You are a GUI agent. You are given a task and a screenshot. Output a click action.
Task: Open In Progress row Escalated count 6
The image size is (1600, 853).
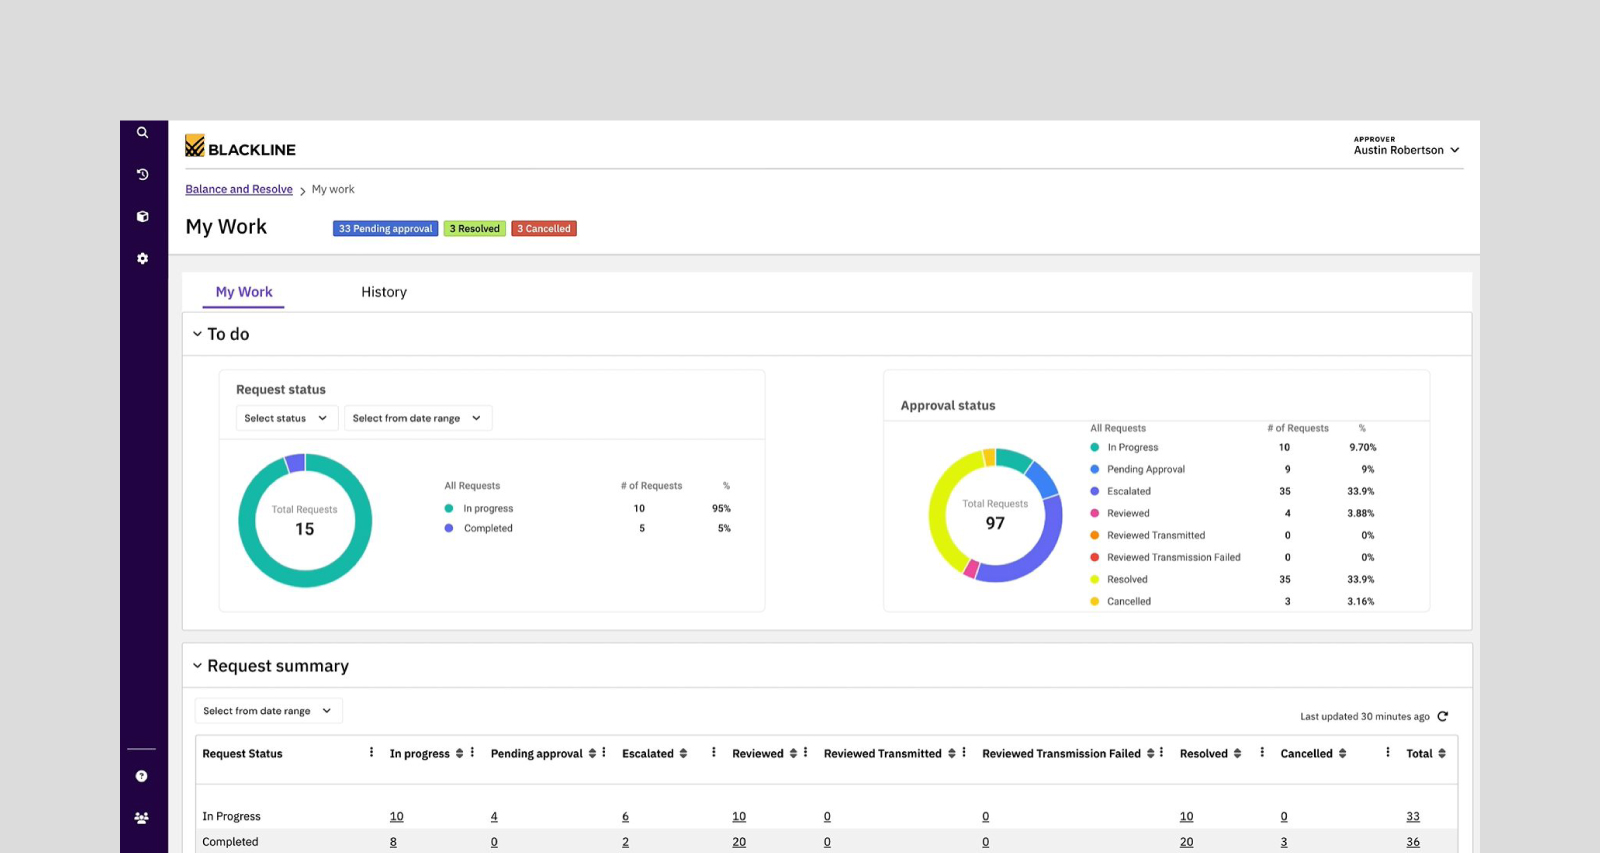click(x=625, y=817)
